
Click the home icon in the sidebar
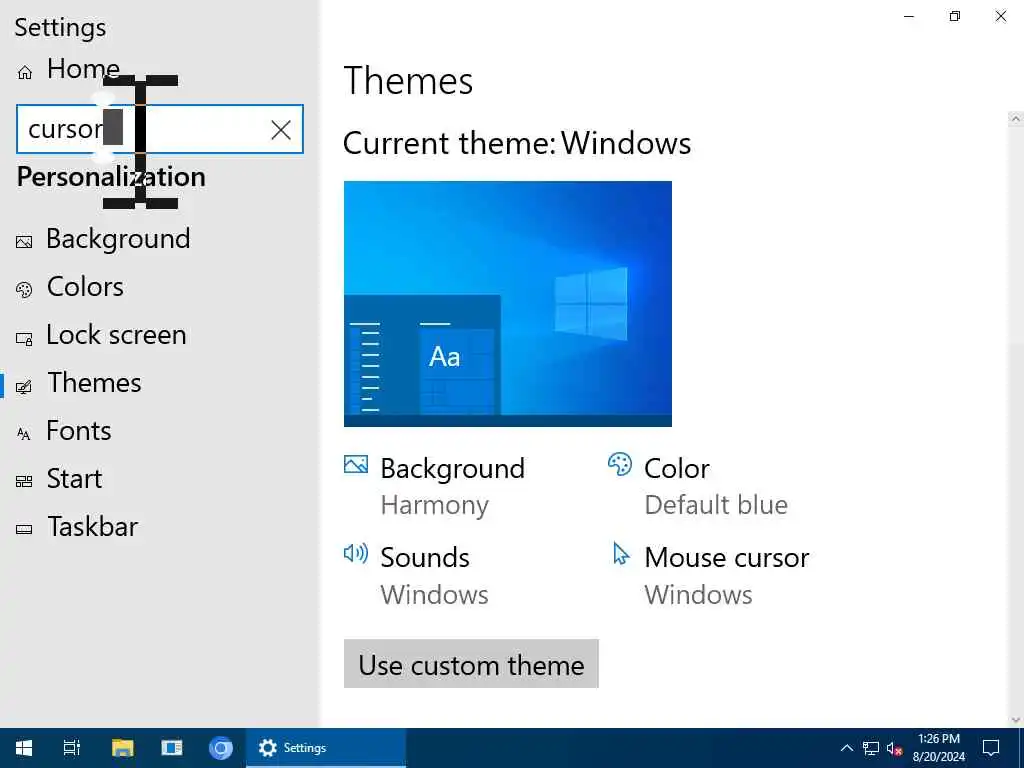[x=25, y=72]
